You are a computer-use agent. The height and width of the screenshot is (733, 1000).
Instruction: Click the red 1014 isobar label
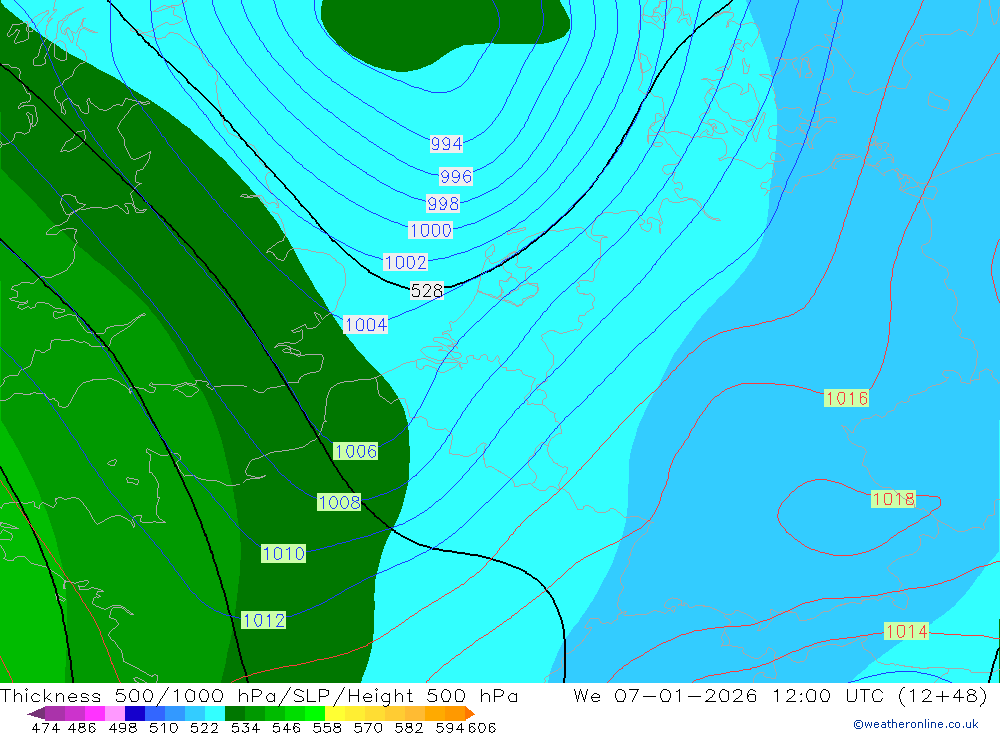[906, 632]
